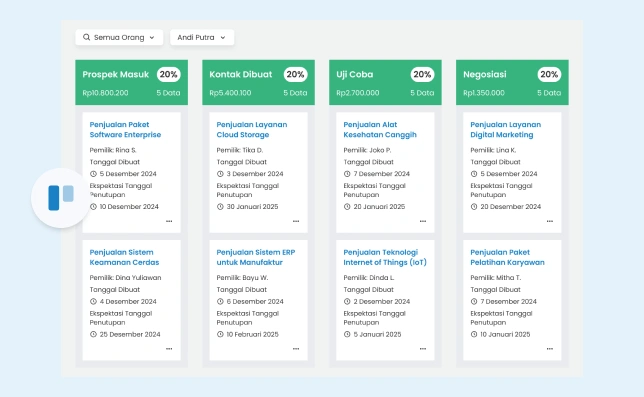Open more options on Penjualan Layanan Cloud Storage card
644x397 pixels.
pos(296,221)
